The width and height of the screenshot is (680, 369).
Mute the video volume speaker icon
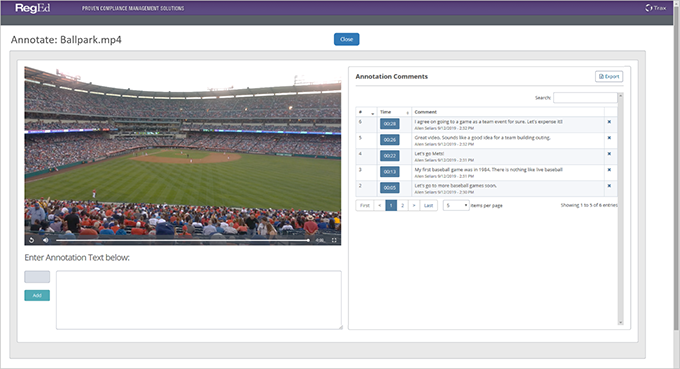(46, 240)
